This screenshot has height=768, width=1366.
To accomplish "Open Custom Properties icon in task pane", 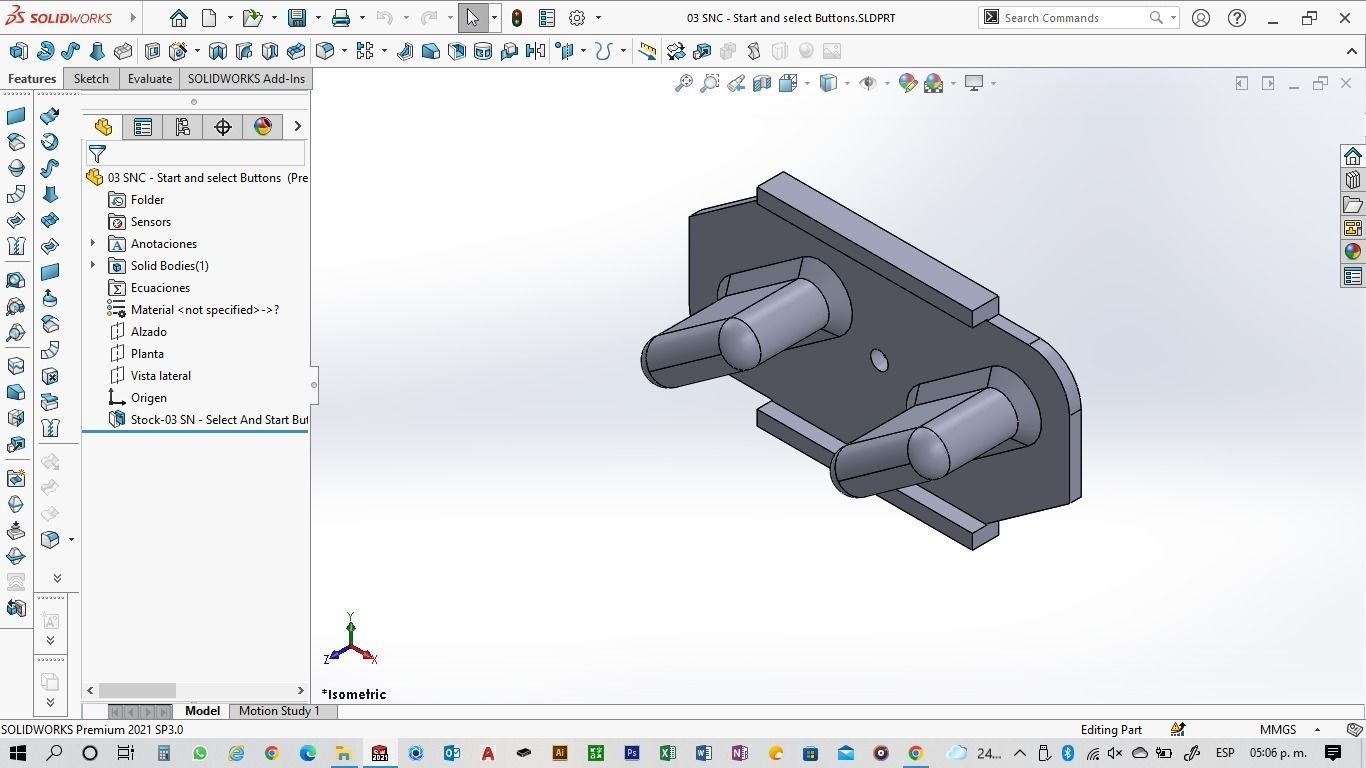I will click(x=1353, y=276).
